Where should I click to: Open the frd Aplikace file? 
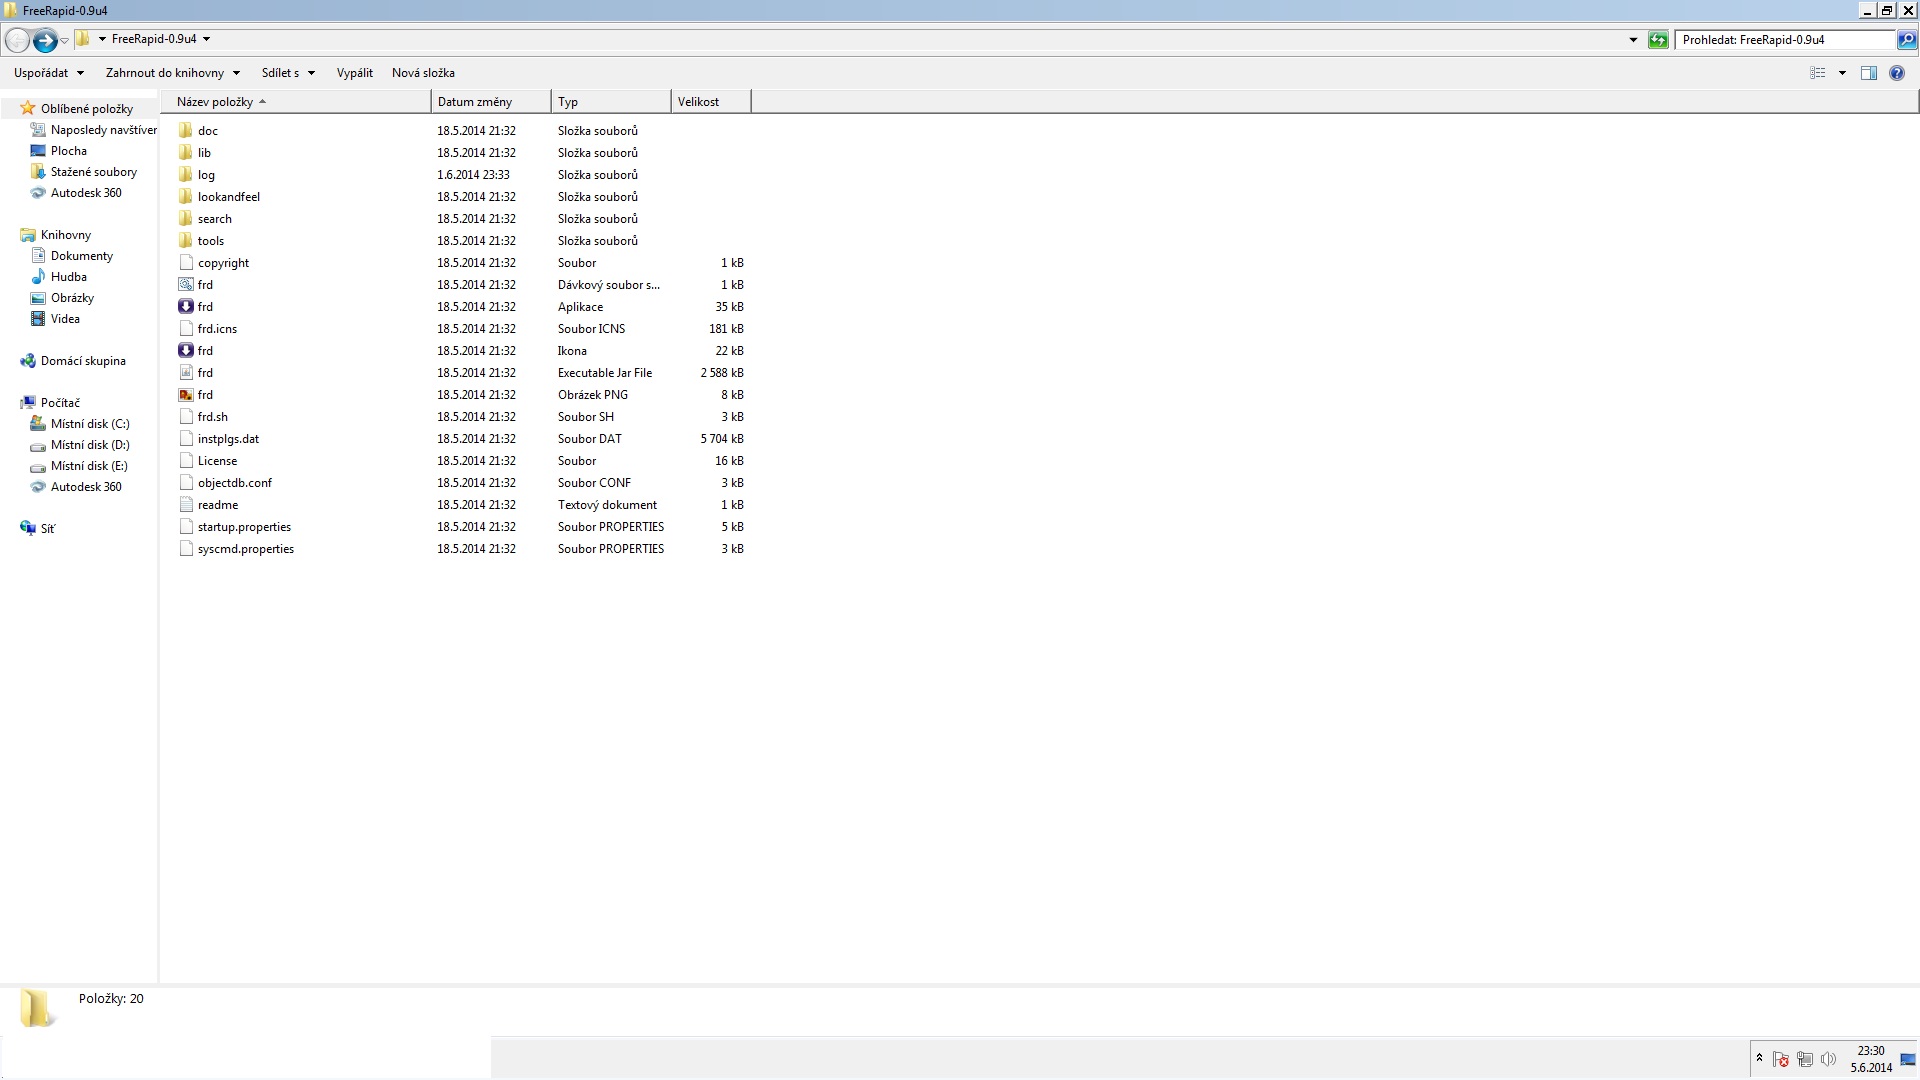pos(205,307)
